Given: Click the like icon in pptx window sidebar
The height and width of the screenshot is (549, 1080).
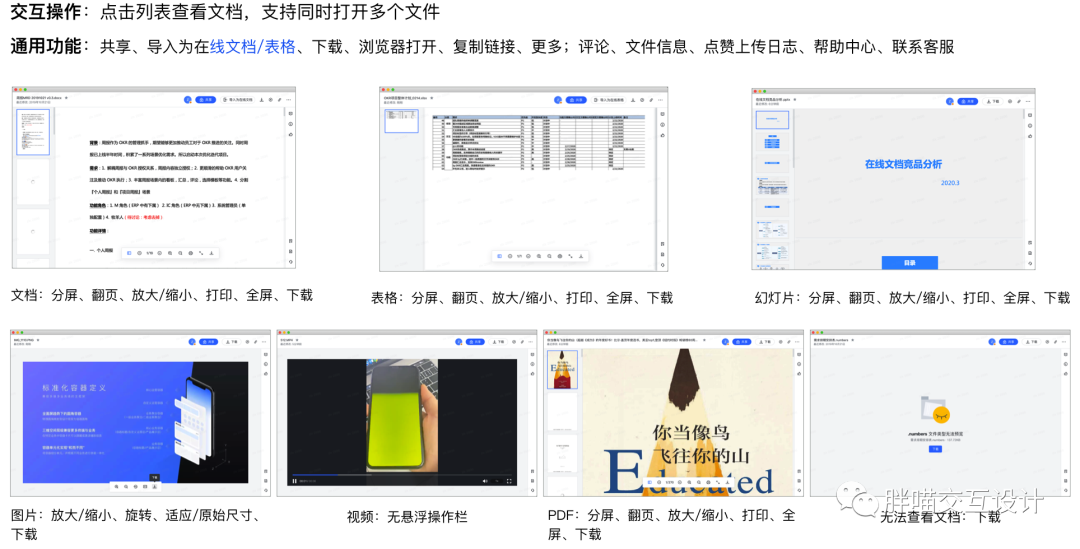Looking at the screenshot, I should coord(1030,136).
